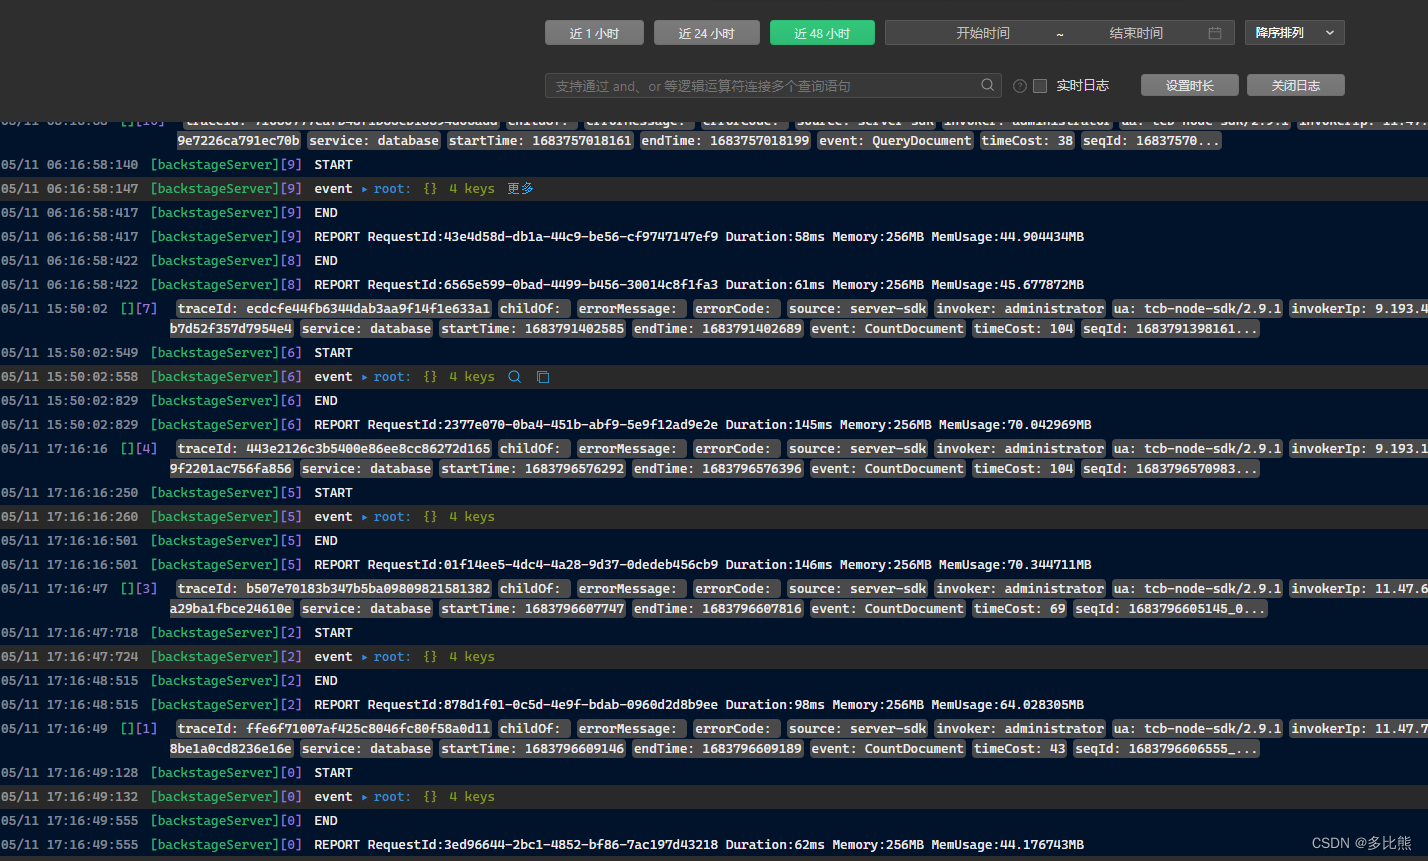Click REPORT line with RequestId 878d1f01

tap(699, 705)
